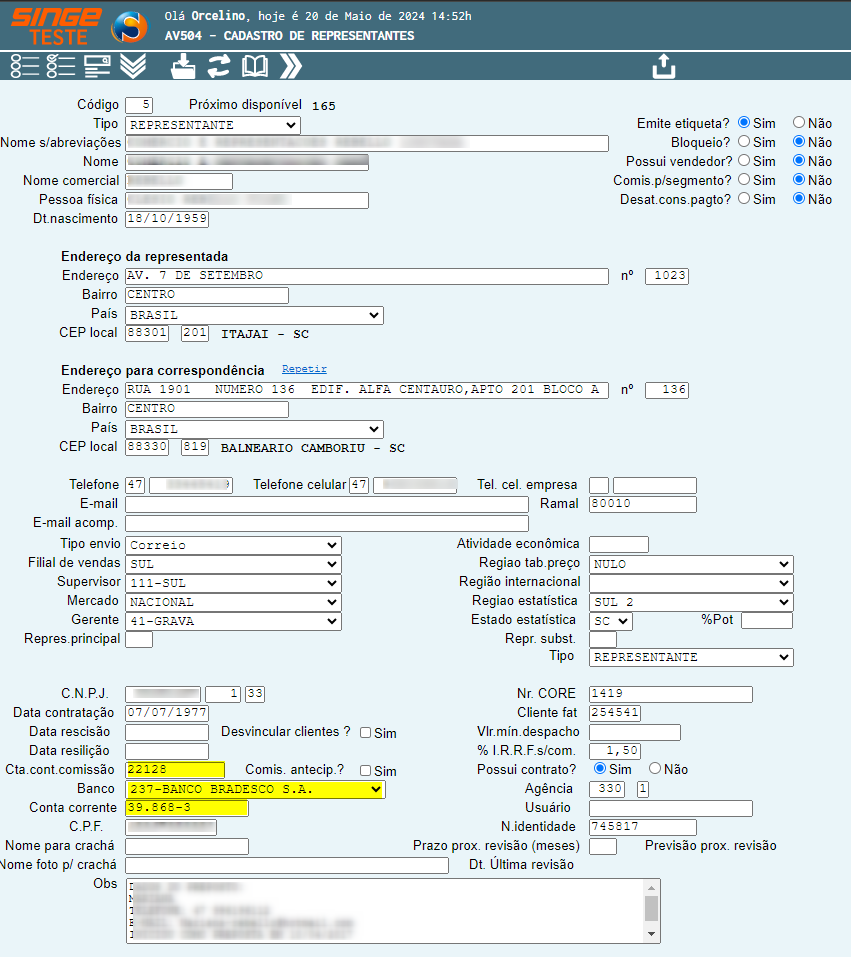Click the double right-chevron next icon
The image size is (851, 957).
point(291,67)
